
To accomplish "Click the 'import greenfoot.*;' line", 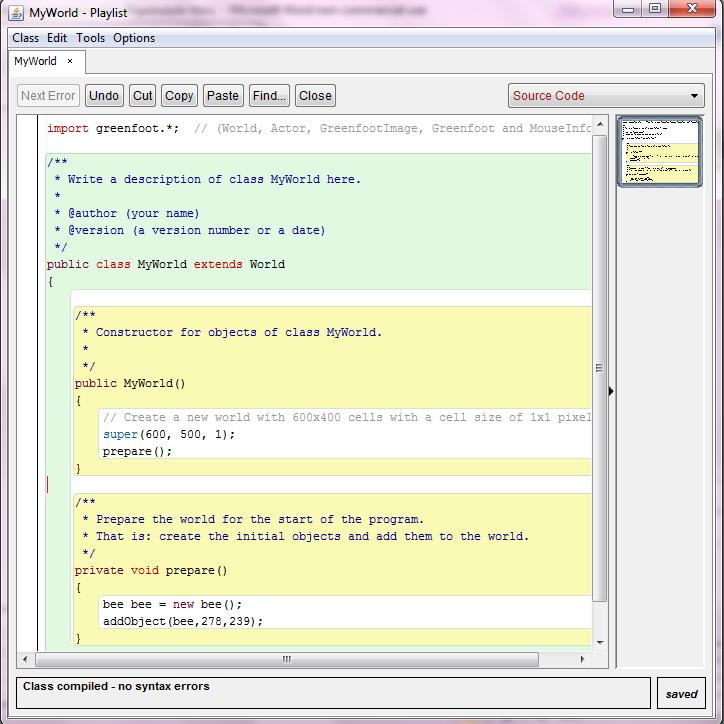I will pos(113,128).
